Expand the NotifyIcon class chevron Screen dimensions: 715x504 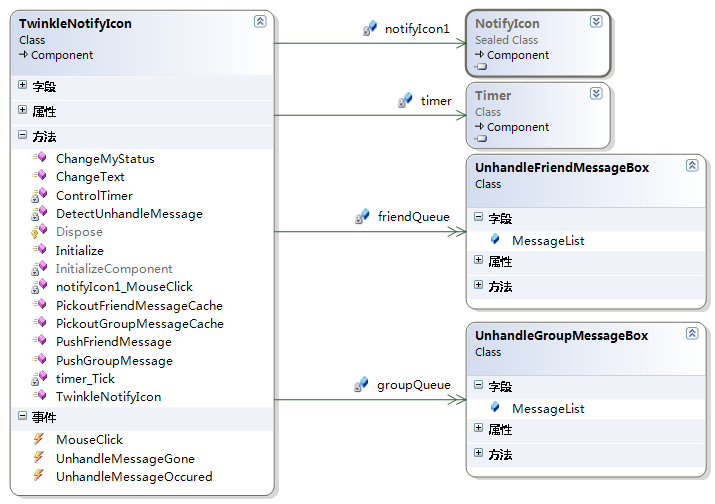(x=596, y=21)
